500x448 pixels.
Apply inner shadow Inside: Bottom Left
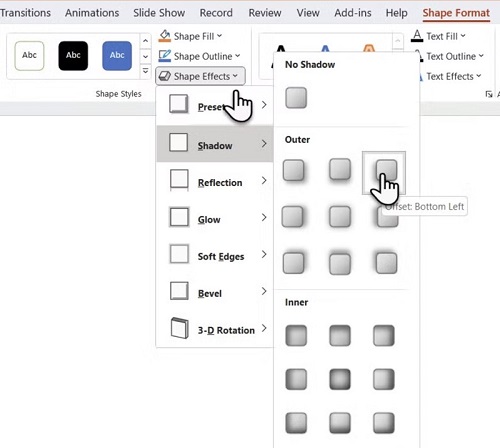pos(296,423)
